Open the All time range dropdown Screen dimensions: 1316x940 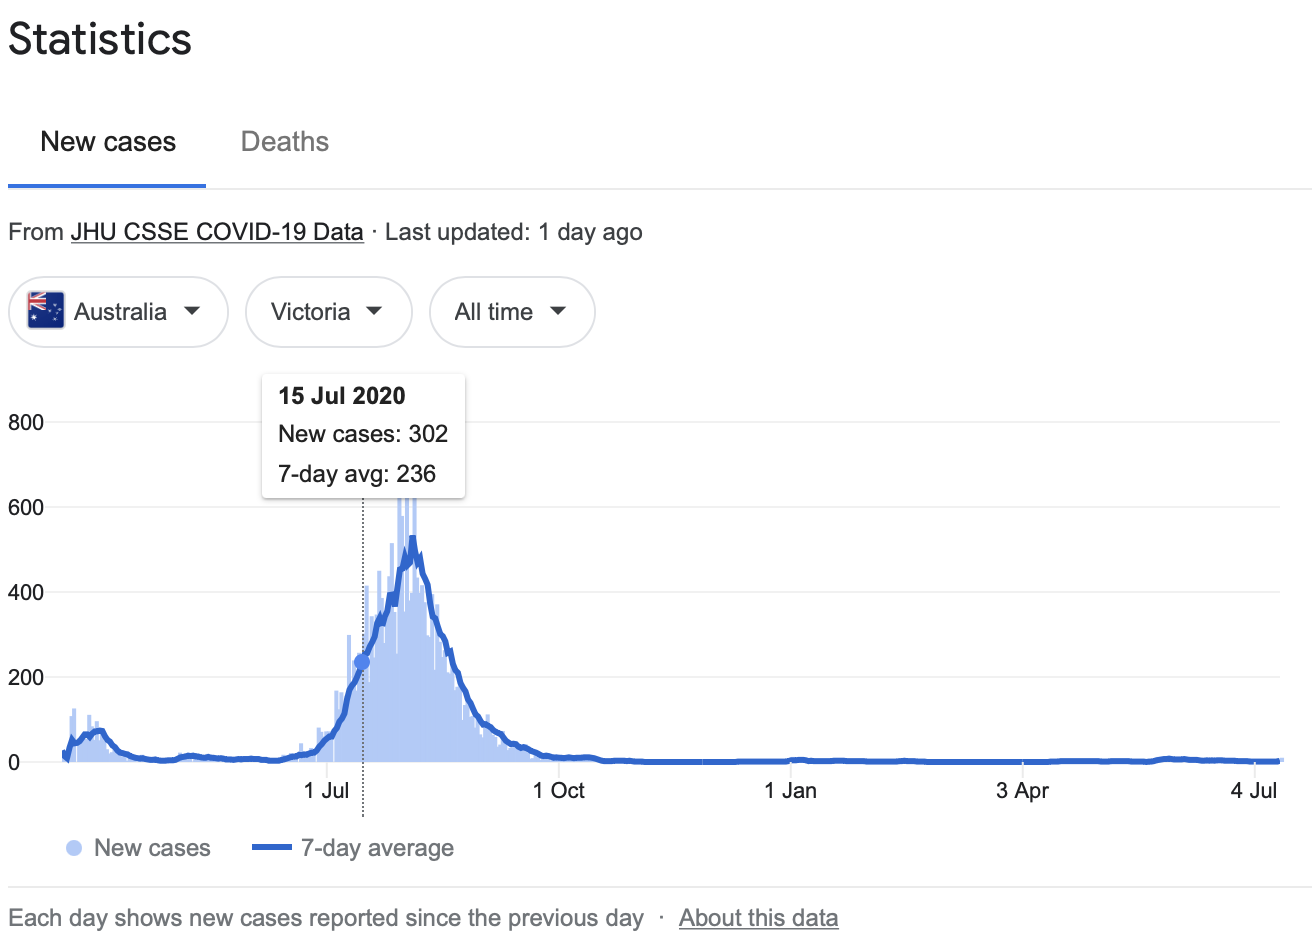(x=511, y=312)
